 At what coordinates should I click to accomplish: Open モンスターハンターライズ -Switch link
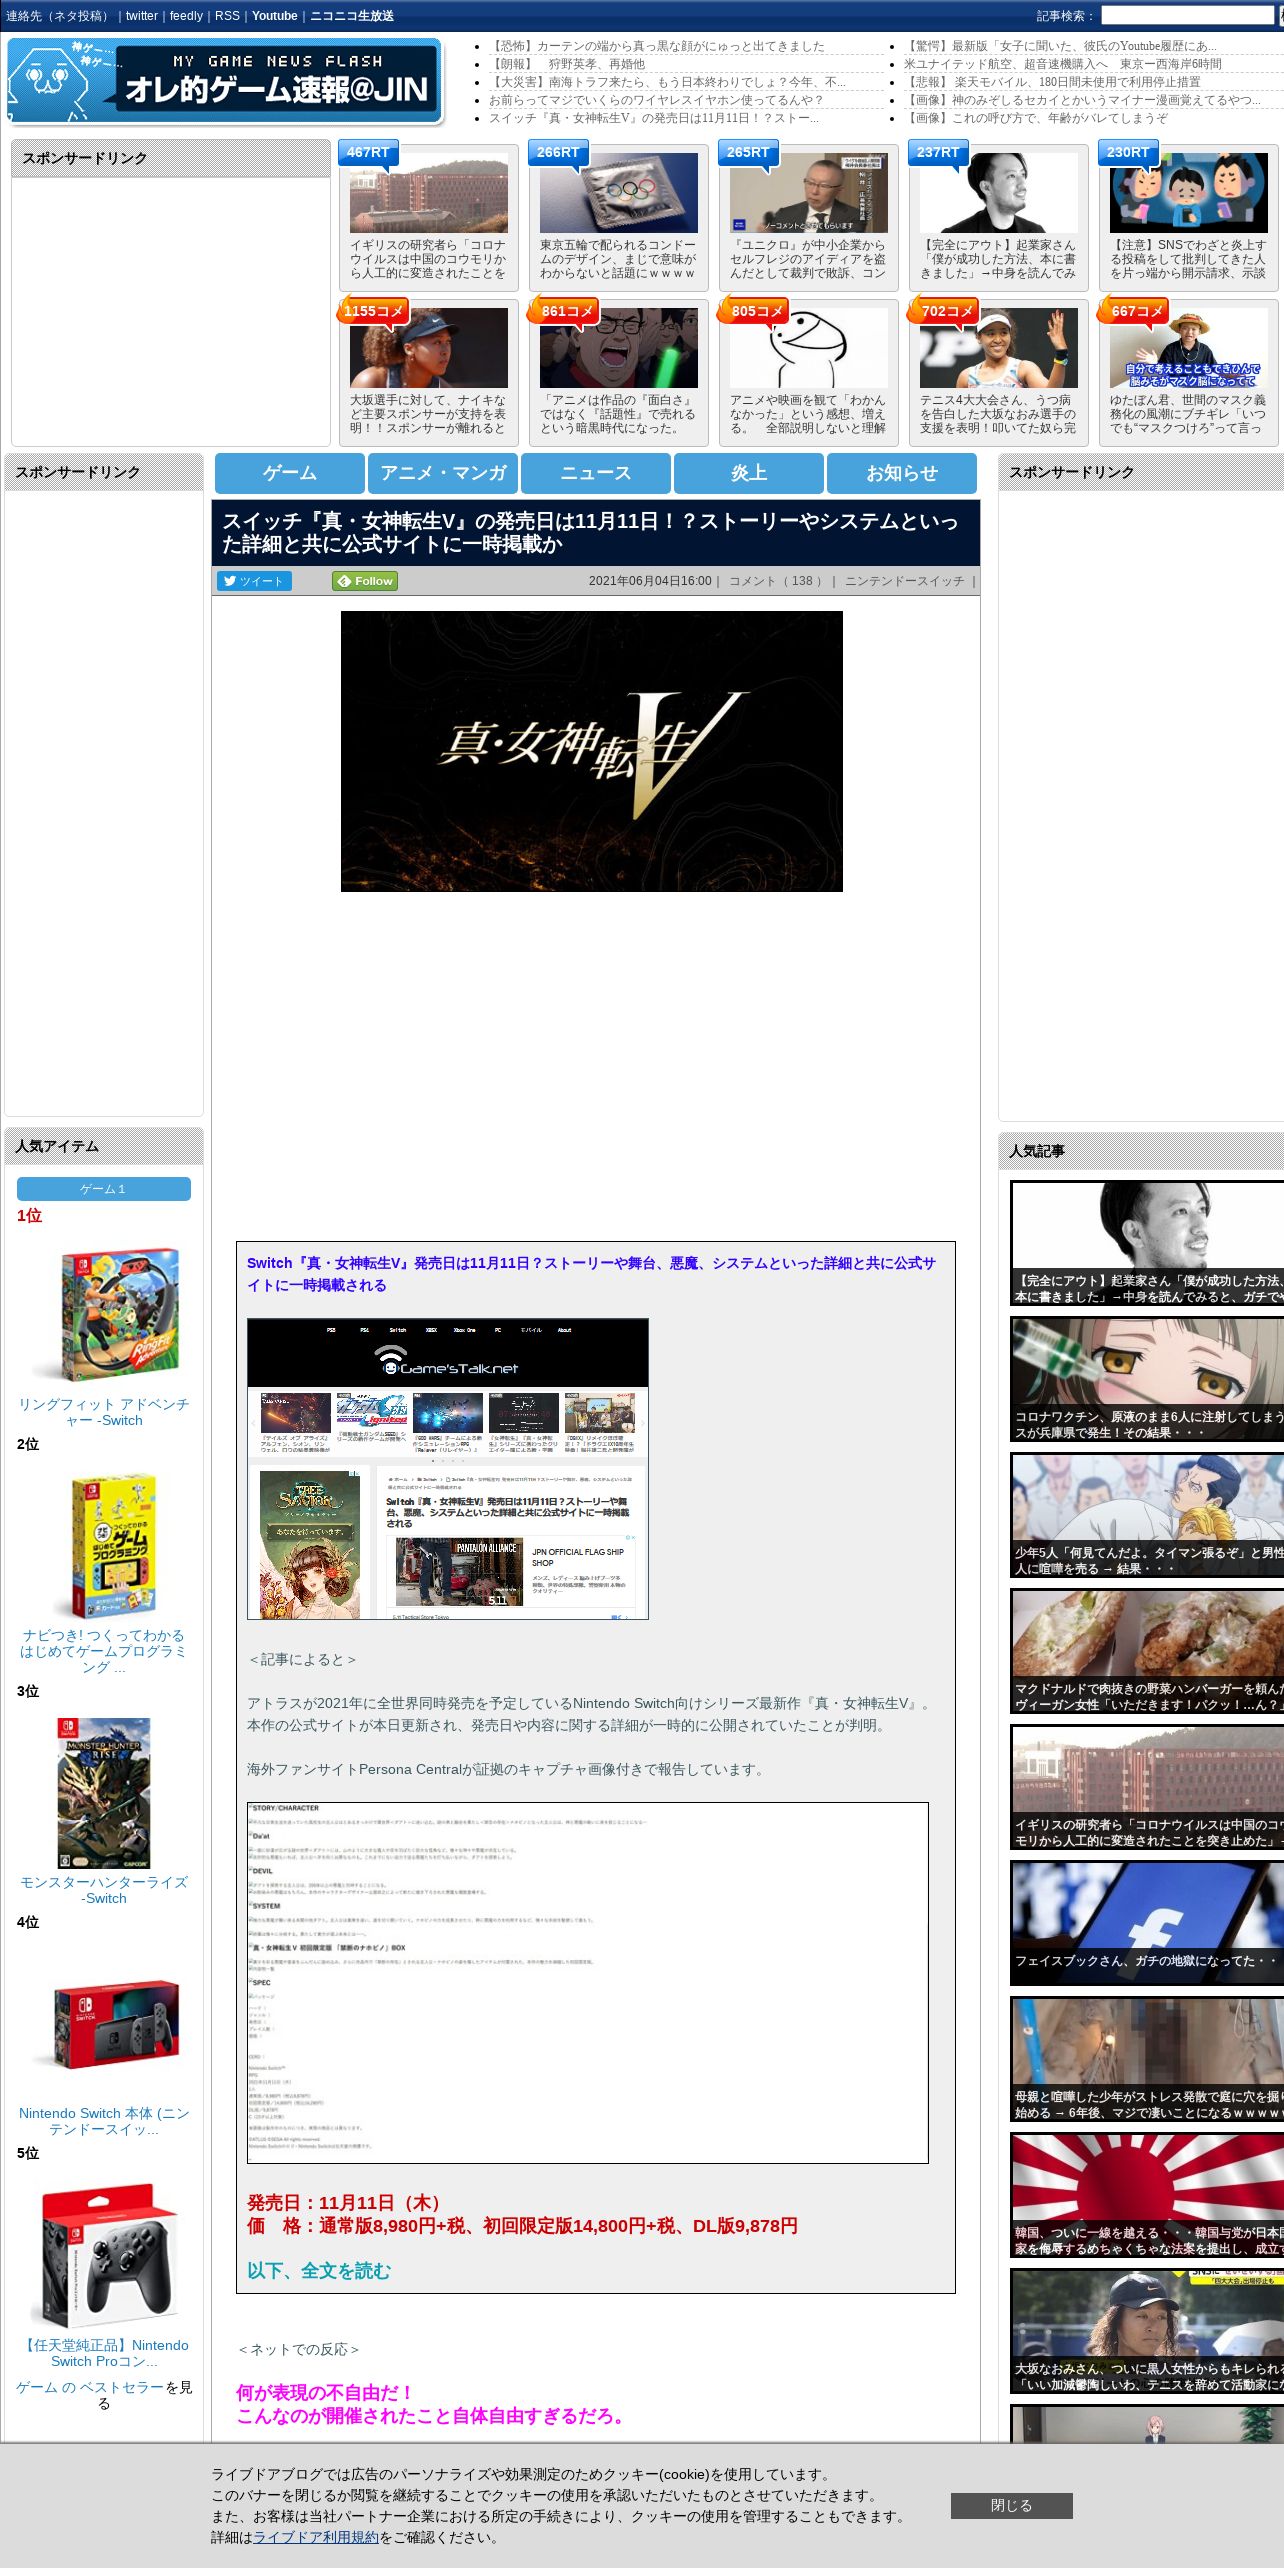pyautogui.click(x=104, y=1890)
